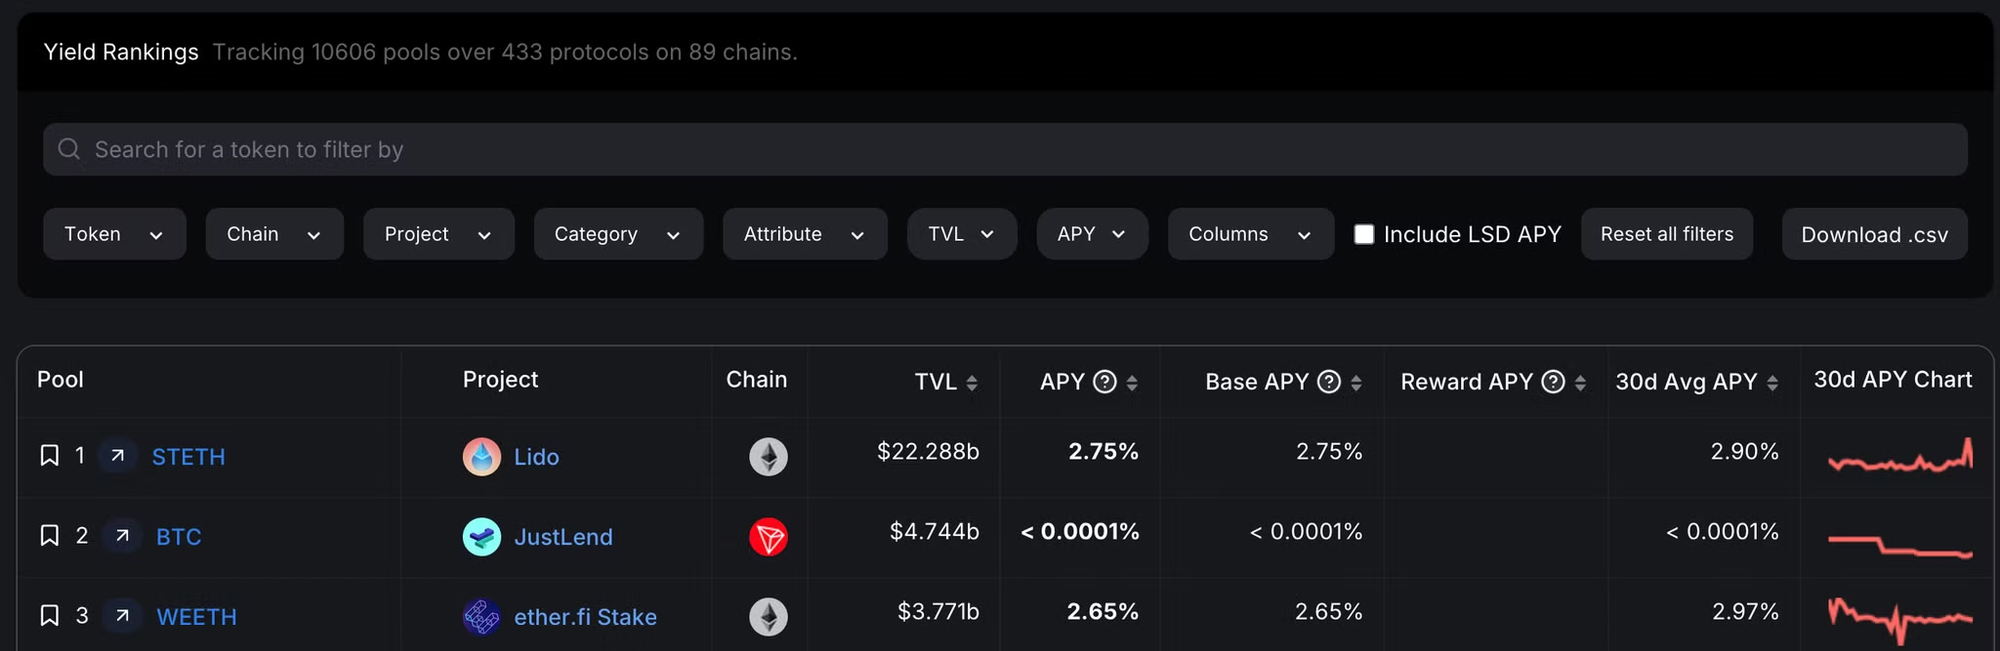Expand the Category filter dropdown
This screenshot has width=2000, height=651.
pos(618,234)
